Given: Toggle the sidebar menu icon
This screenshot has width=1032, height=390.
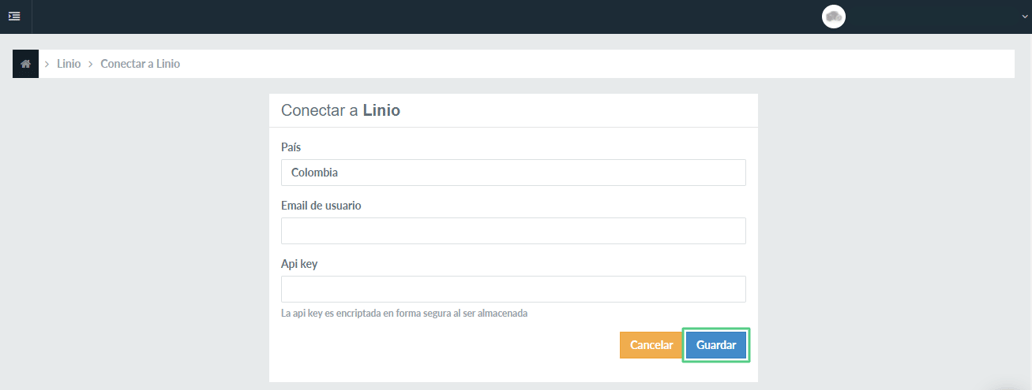Looking at the screenshot, I should [14, 16].
